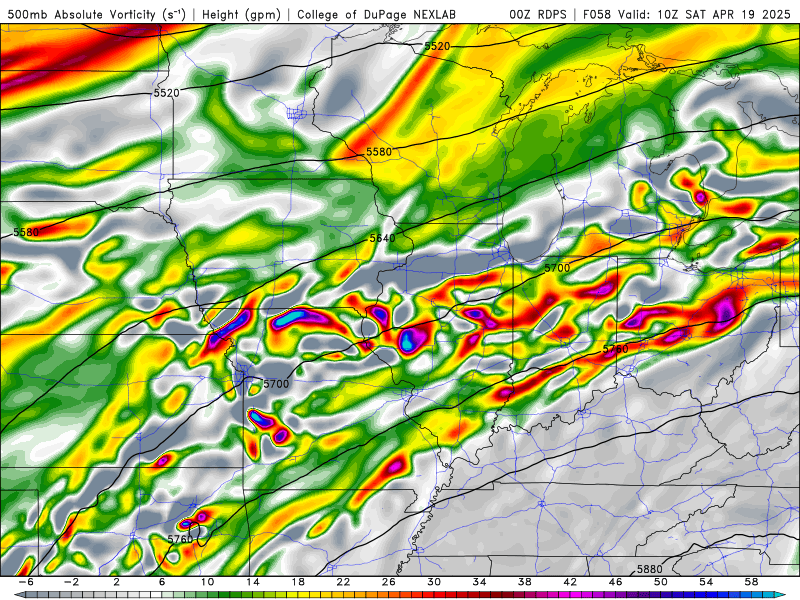800x600 pixels.
Task: Click the "14" value on the color scale
Action: click(x=253, y=582)
